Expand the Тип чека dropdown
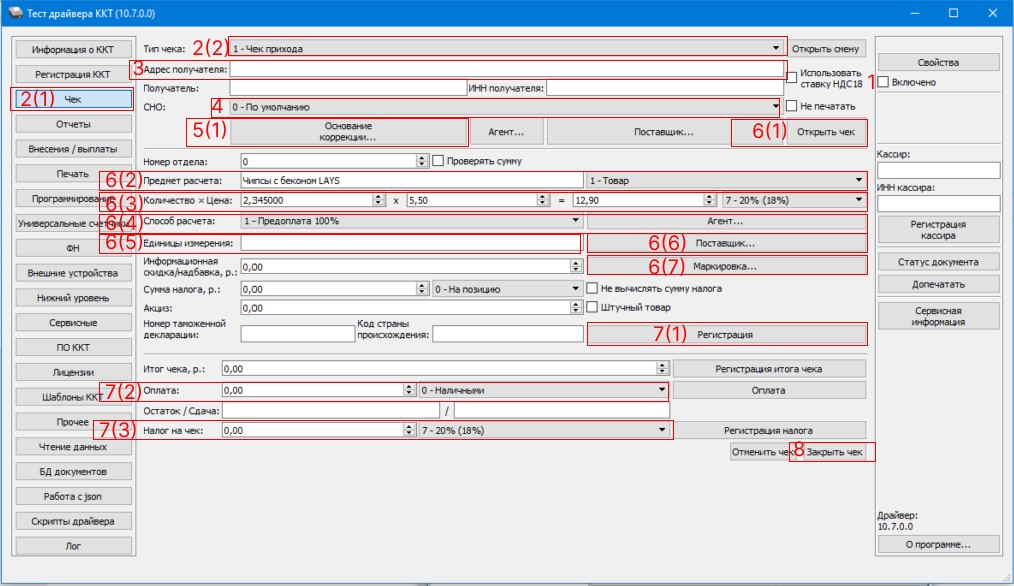This screenshot has height=586, width=1014. click(506, 49)
